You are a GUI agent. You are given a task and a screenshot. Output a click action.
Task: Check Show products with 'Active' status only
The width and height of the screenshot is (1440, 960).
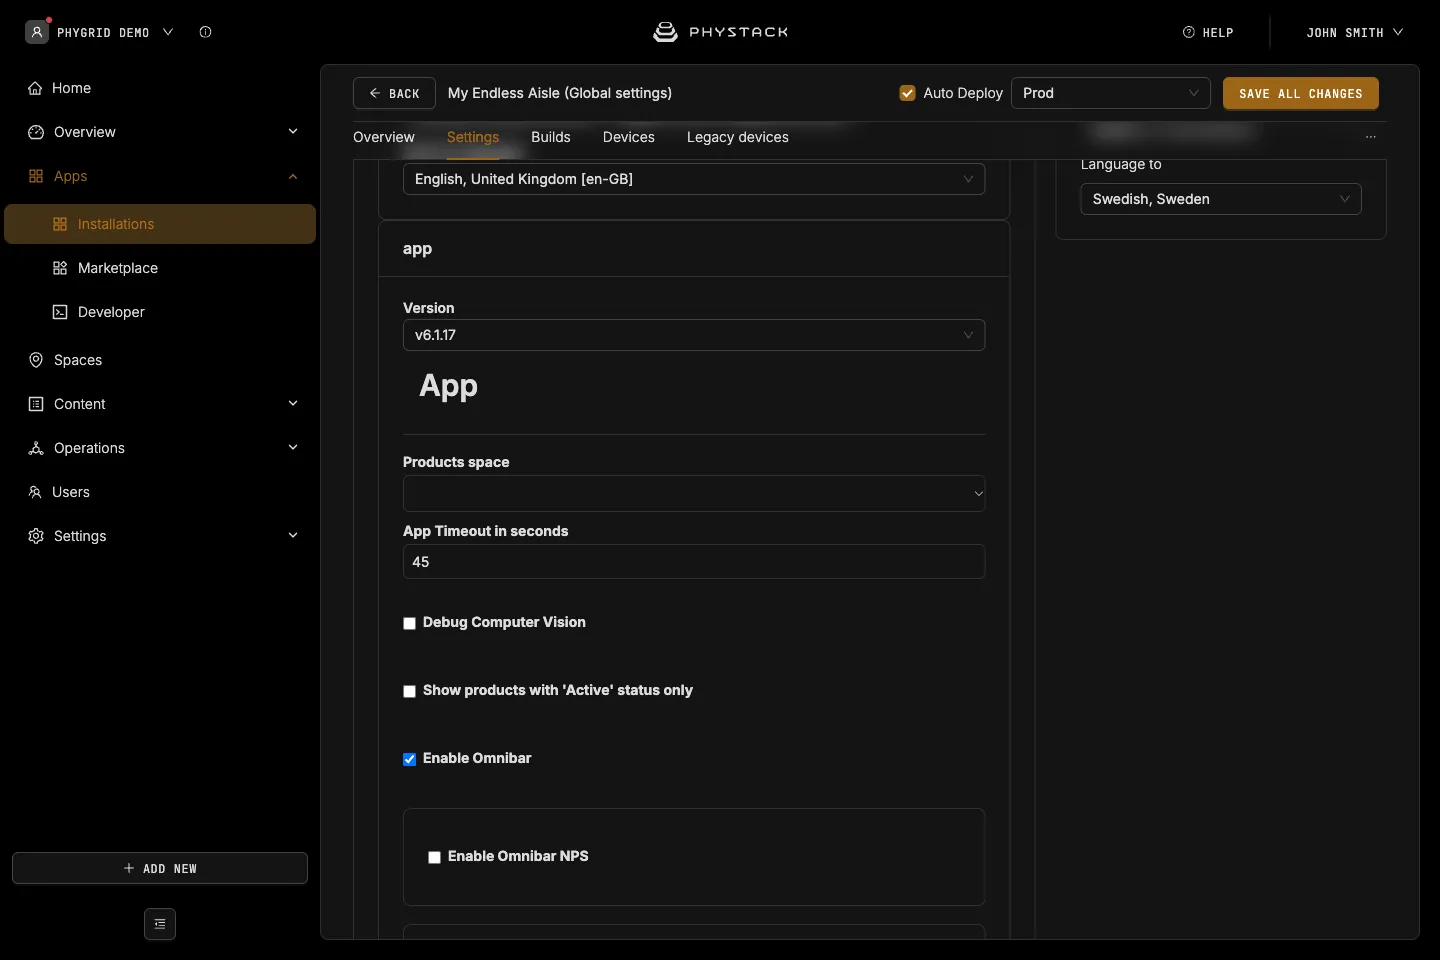(410, 691)
